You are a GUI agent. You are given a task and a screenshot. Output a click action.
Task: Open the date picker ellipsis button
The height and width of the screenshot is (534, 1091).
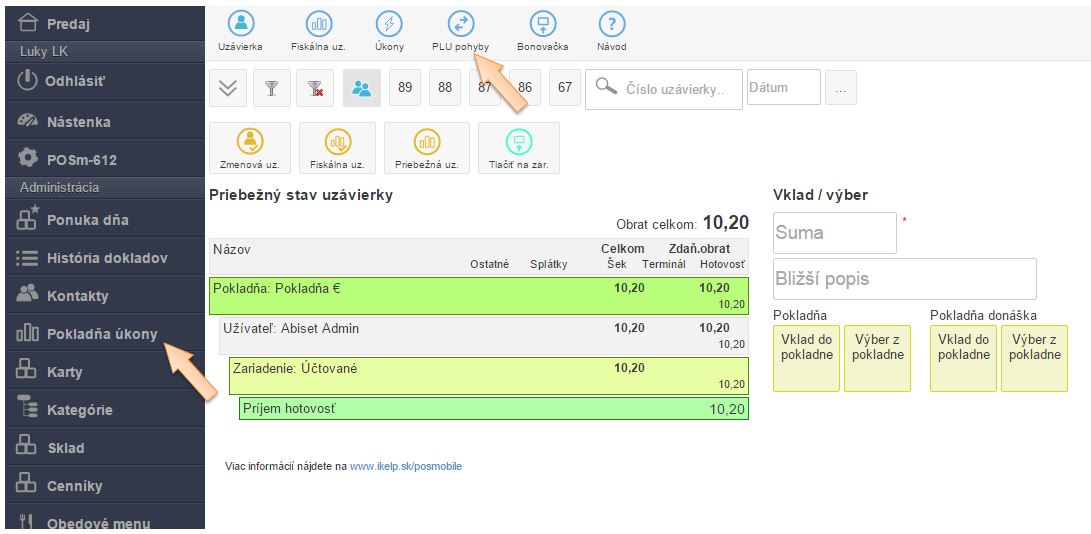840,88
